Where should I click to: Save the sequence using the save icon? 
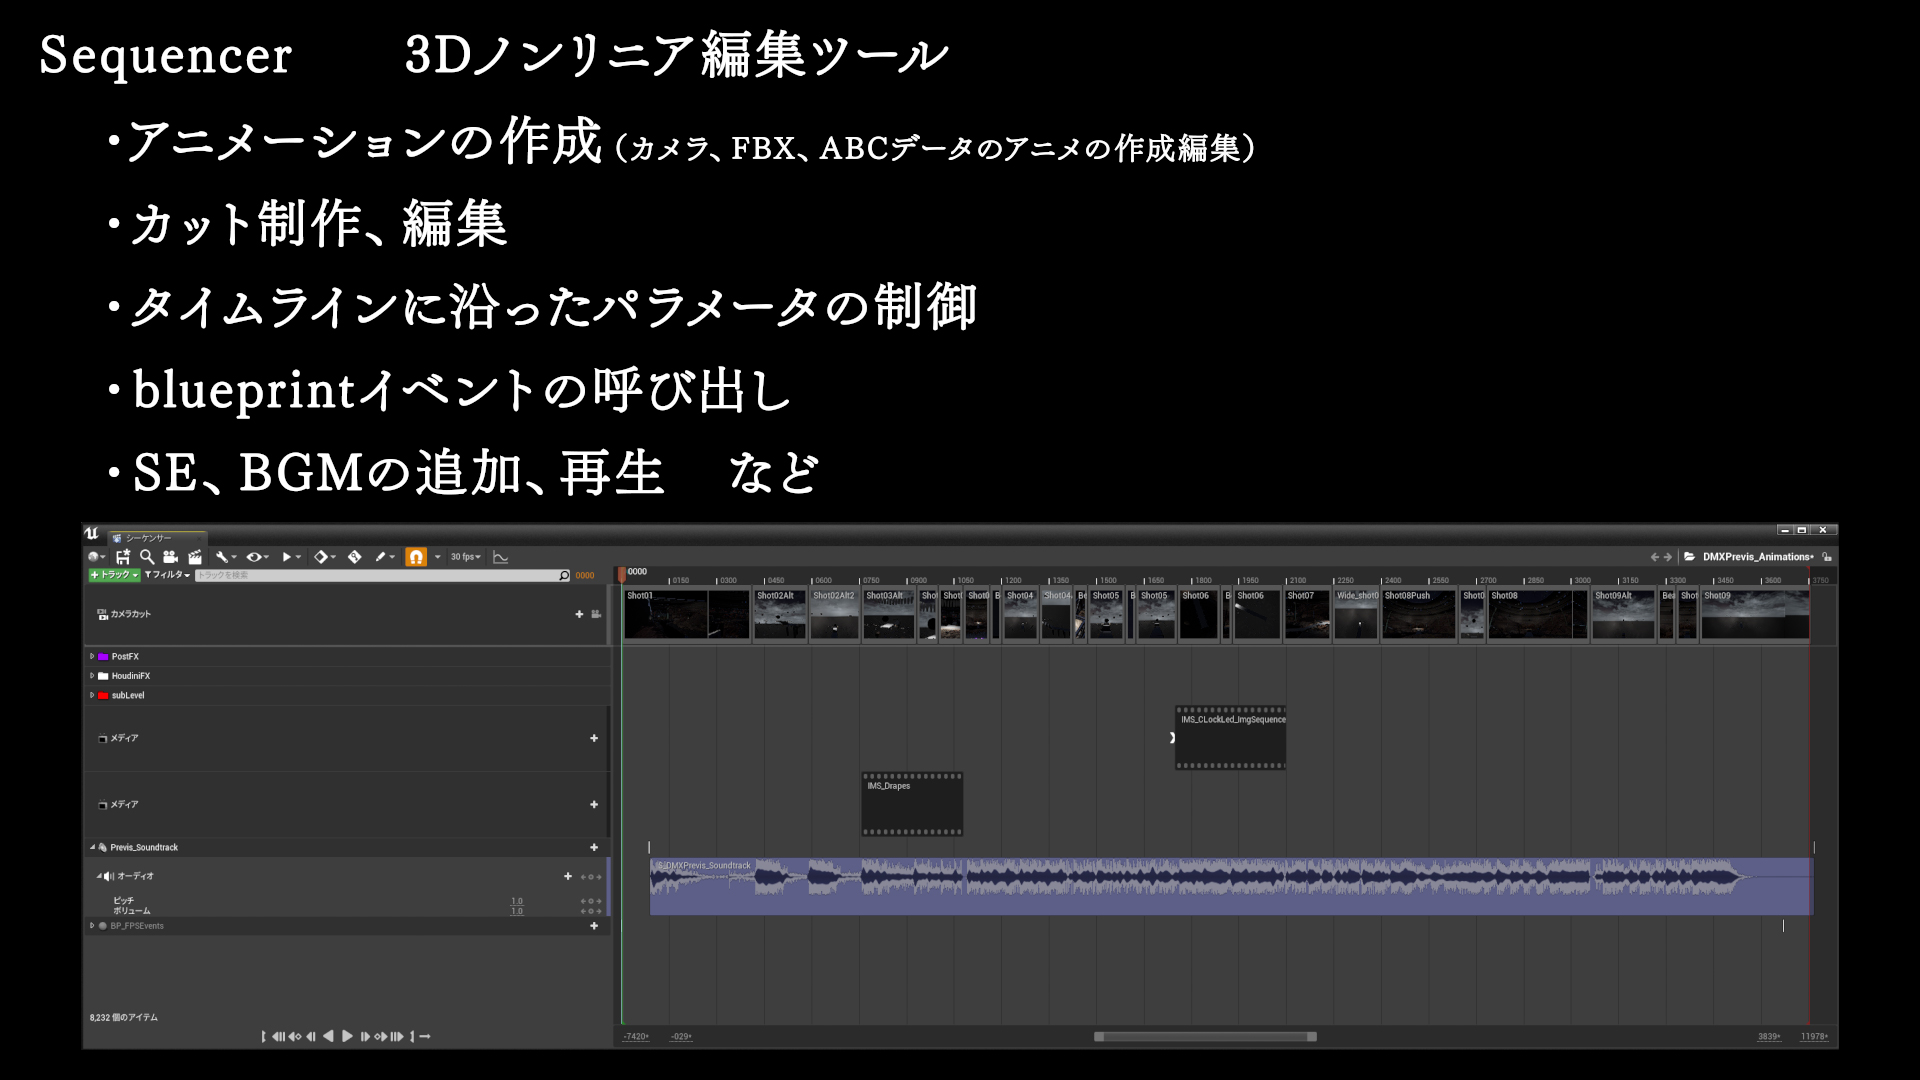click(123, 557)
